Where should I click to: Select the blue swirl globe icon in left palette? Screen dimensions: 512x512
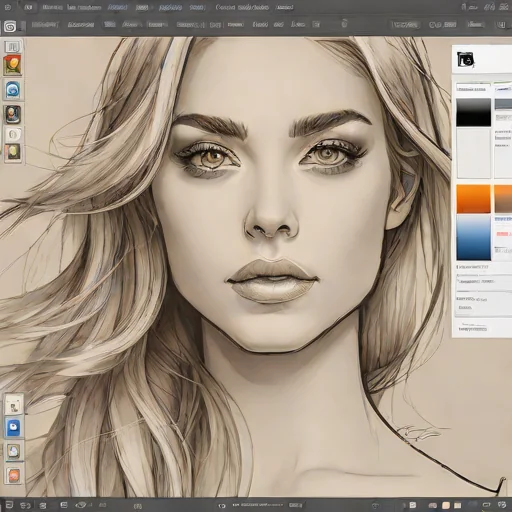(13, 90)
